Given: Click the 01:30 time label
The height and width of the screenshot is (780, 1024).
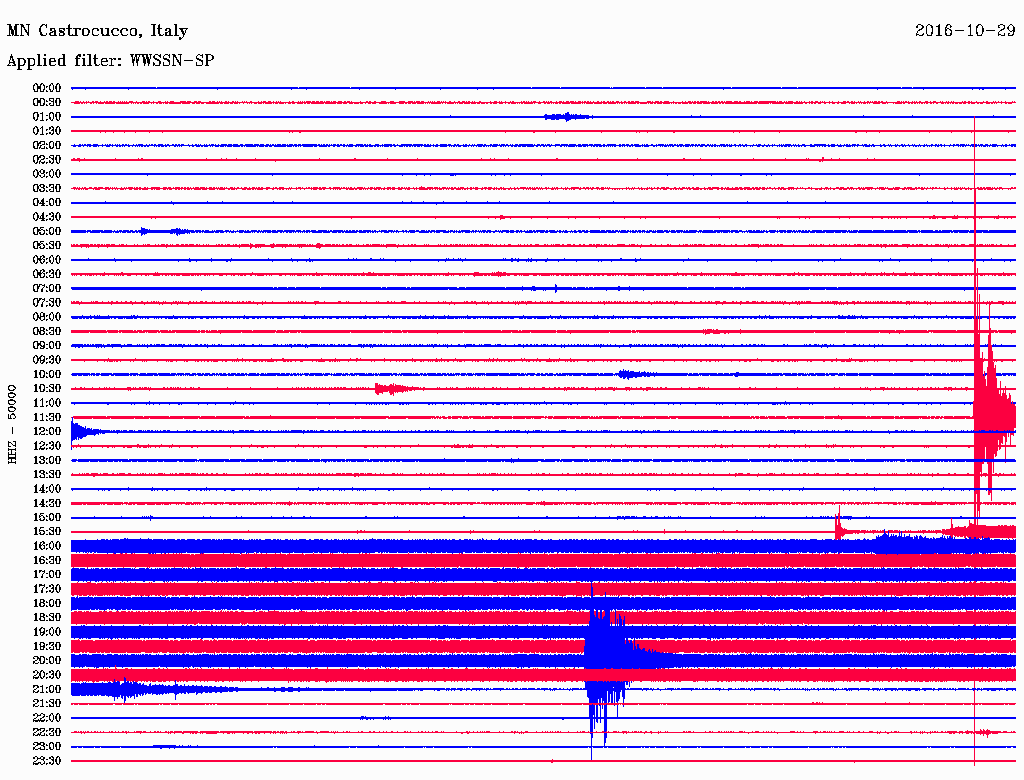Looking at the screenshot, I should pyautogui.click(x=47, y=131).
